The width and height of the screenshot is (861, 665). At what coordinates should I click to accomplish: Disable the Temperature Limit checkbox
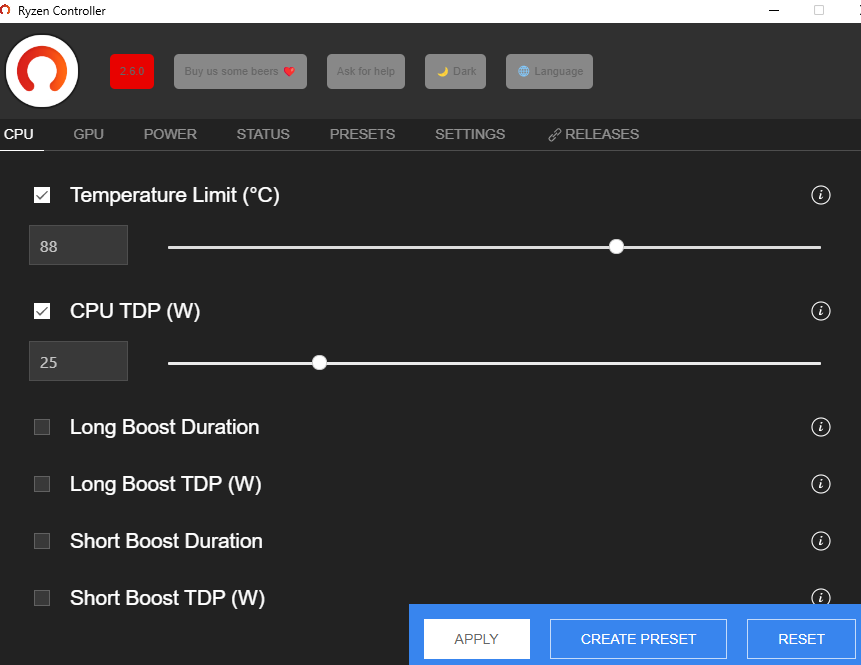[42, 195]
